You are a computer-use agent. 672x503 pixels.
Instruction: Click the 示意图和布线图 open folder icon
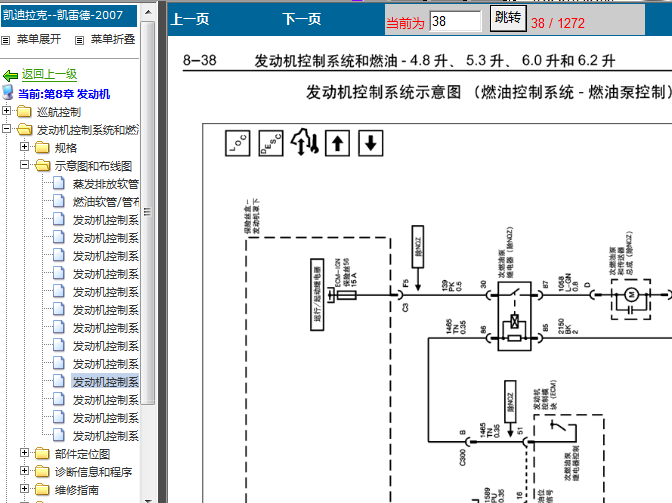[x=42, y=166]
